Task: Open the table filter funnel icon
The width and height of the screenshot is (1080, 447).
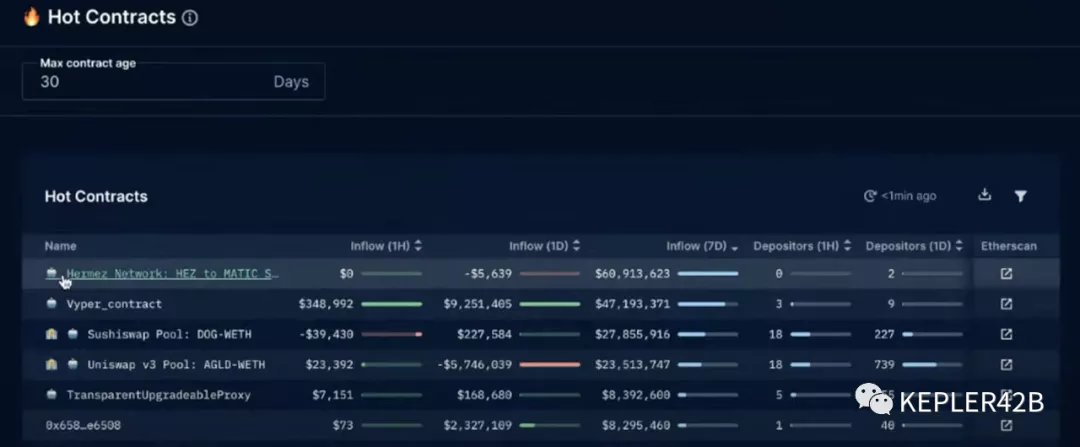Action: coord(1020,196)
